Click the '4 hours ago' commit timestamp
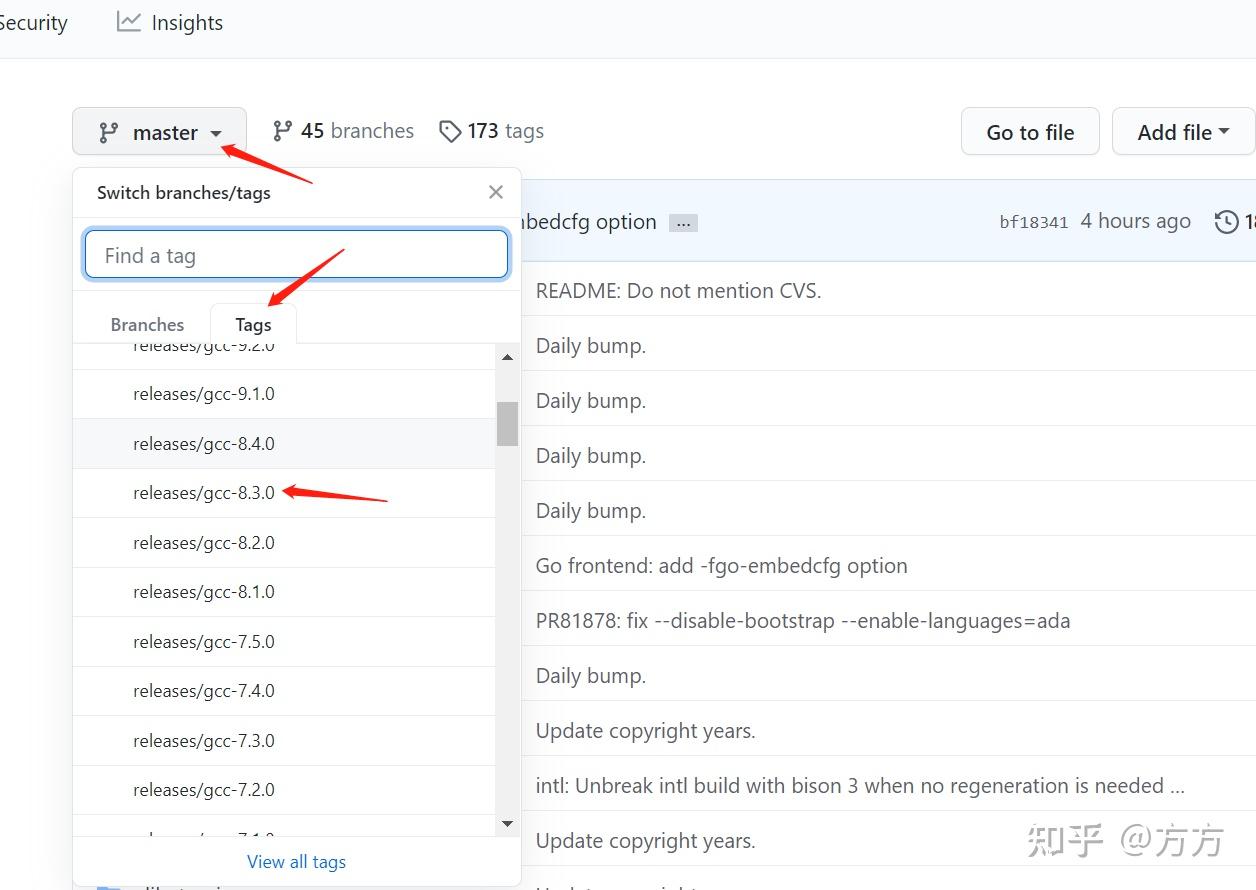 point(1135,221)
